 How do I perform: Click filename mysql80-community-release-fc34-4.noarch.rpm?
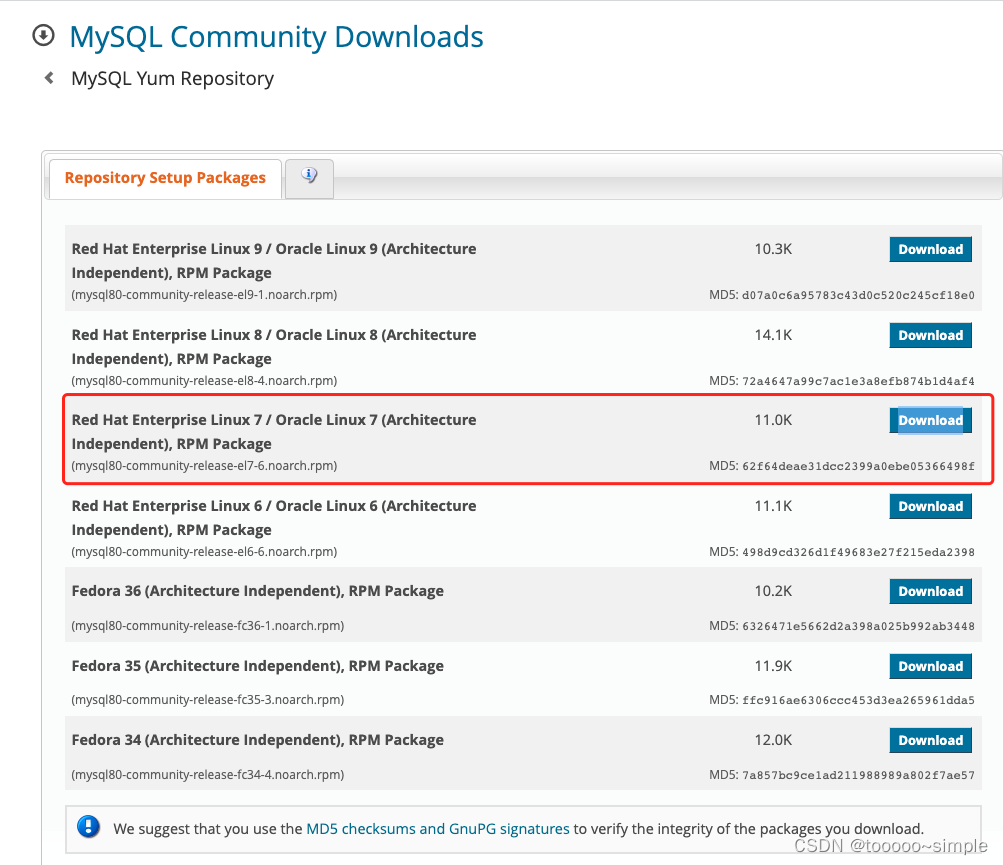[207, 775]
